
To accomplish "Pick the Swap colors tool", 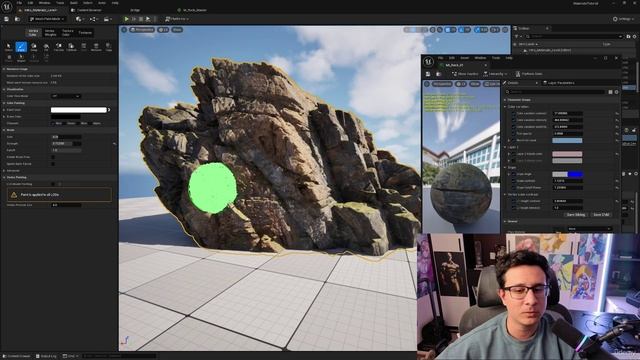I will [34, 47].
